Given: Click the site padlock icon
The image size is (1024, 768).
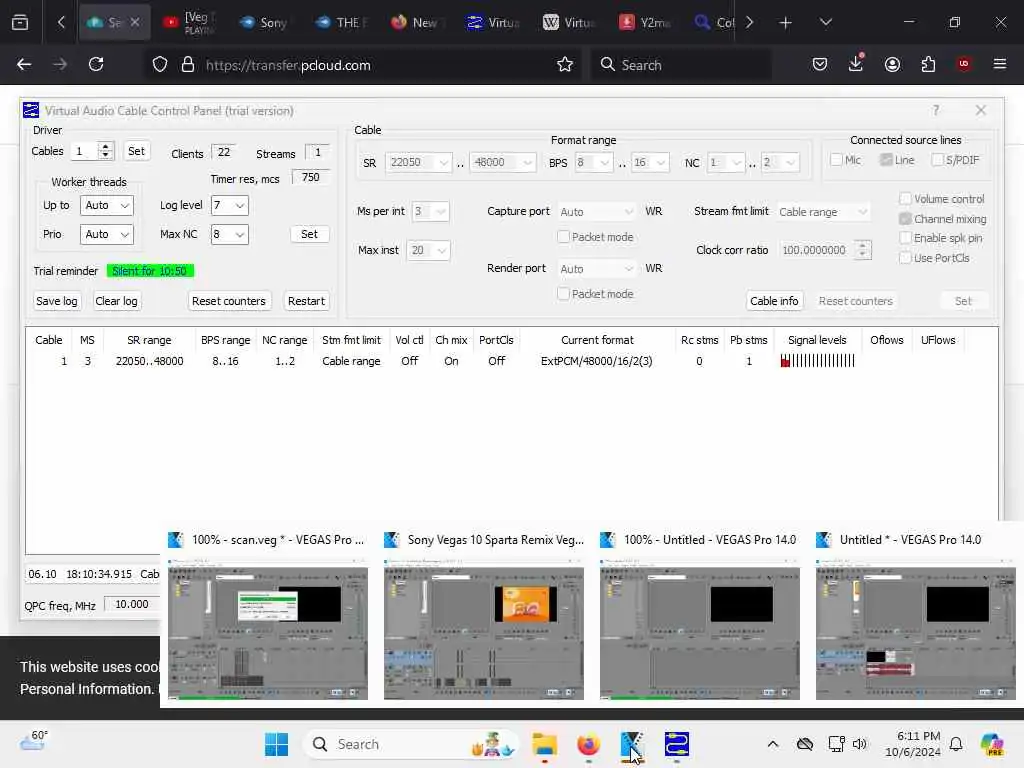Looking at the screenshot, I should click(188, 65).
